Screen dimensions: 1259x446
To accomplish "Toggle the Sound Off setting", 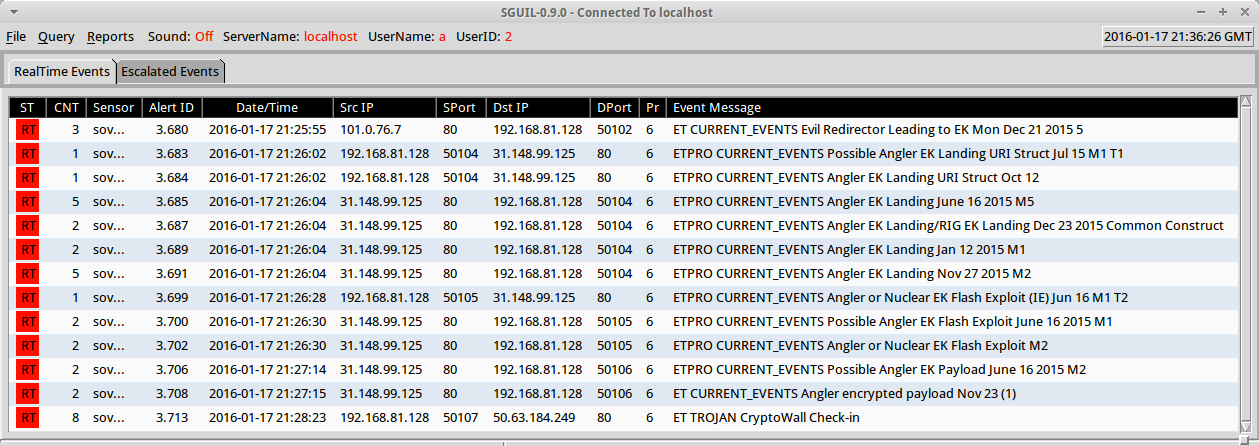I will tap(203, 37).
